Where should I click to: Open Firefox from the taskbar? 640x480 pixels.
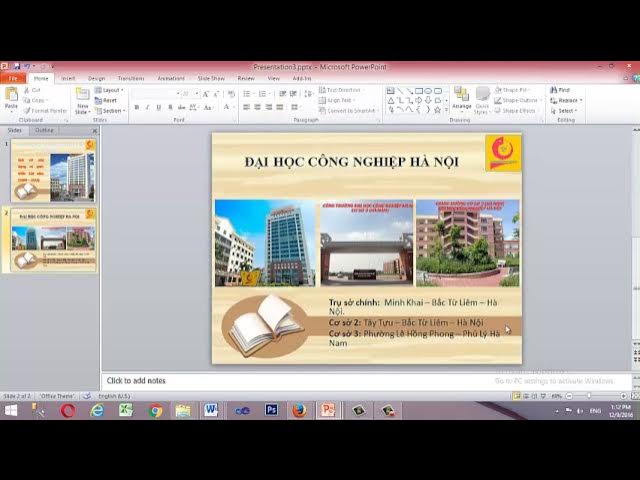pos(299,410)
